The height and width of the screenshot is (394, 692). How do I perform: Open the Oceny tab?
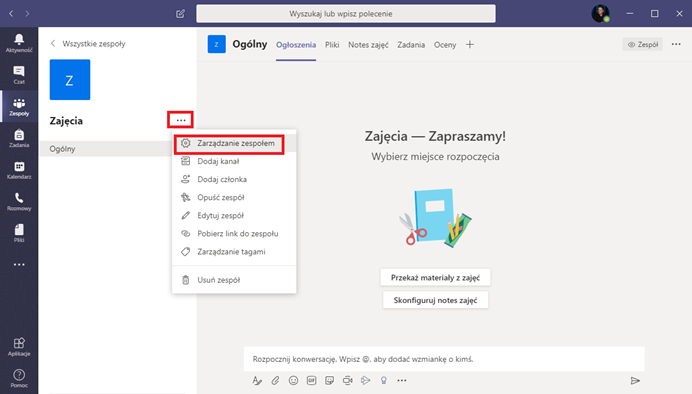pos(445,45)
